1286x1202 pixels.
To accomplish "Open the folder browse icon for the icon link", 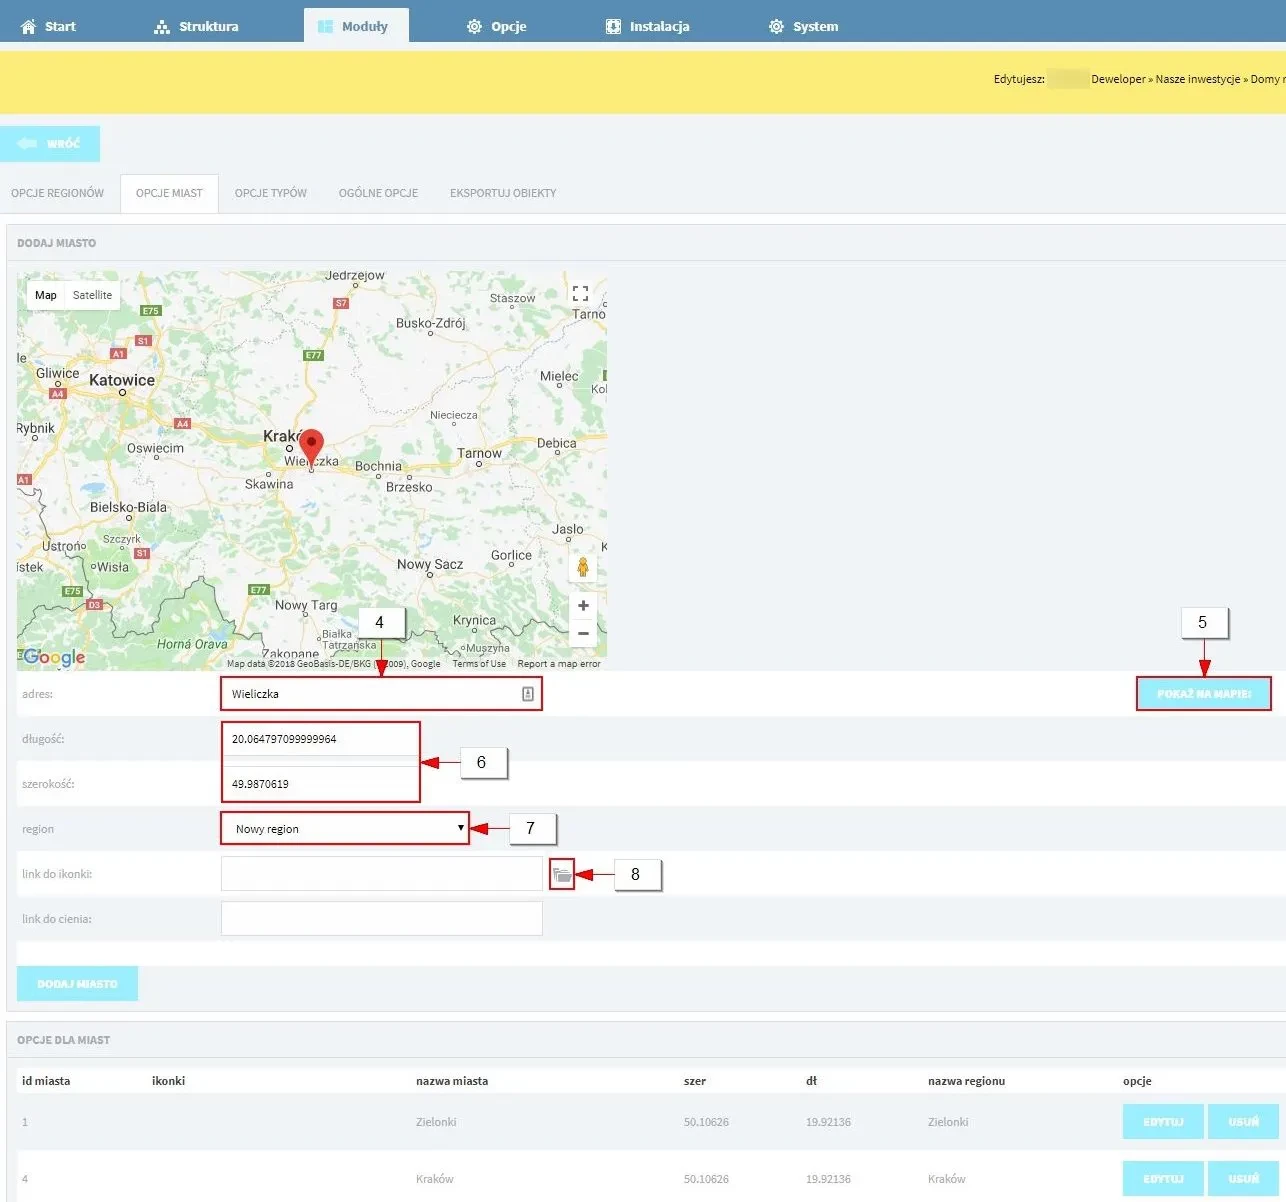I will coord(562,875).
